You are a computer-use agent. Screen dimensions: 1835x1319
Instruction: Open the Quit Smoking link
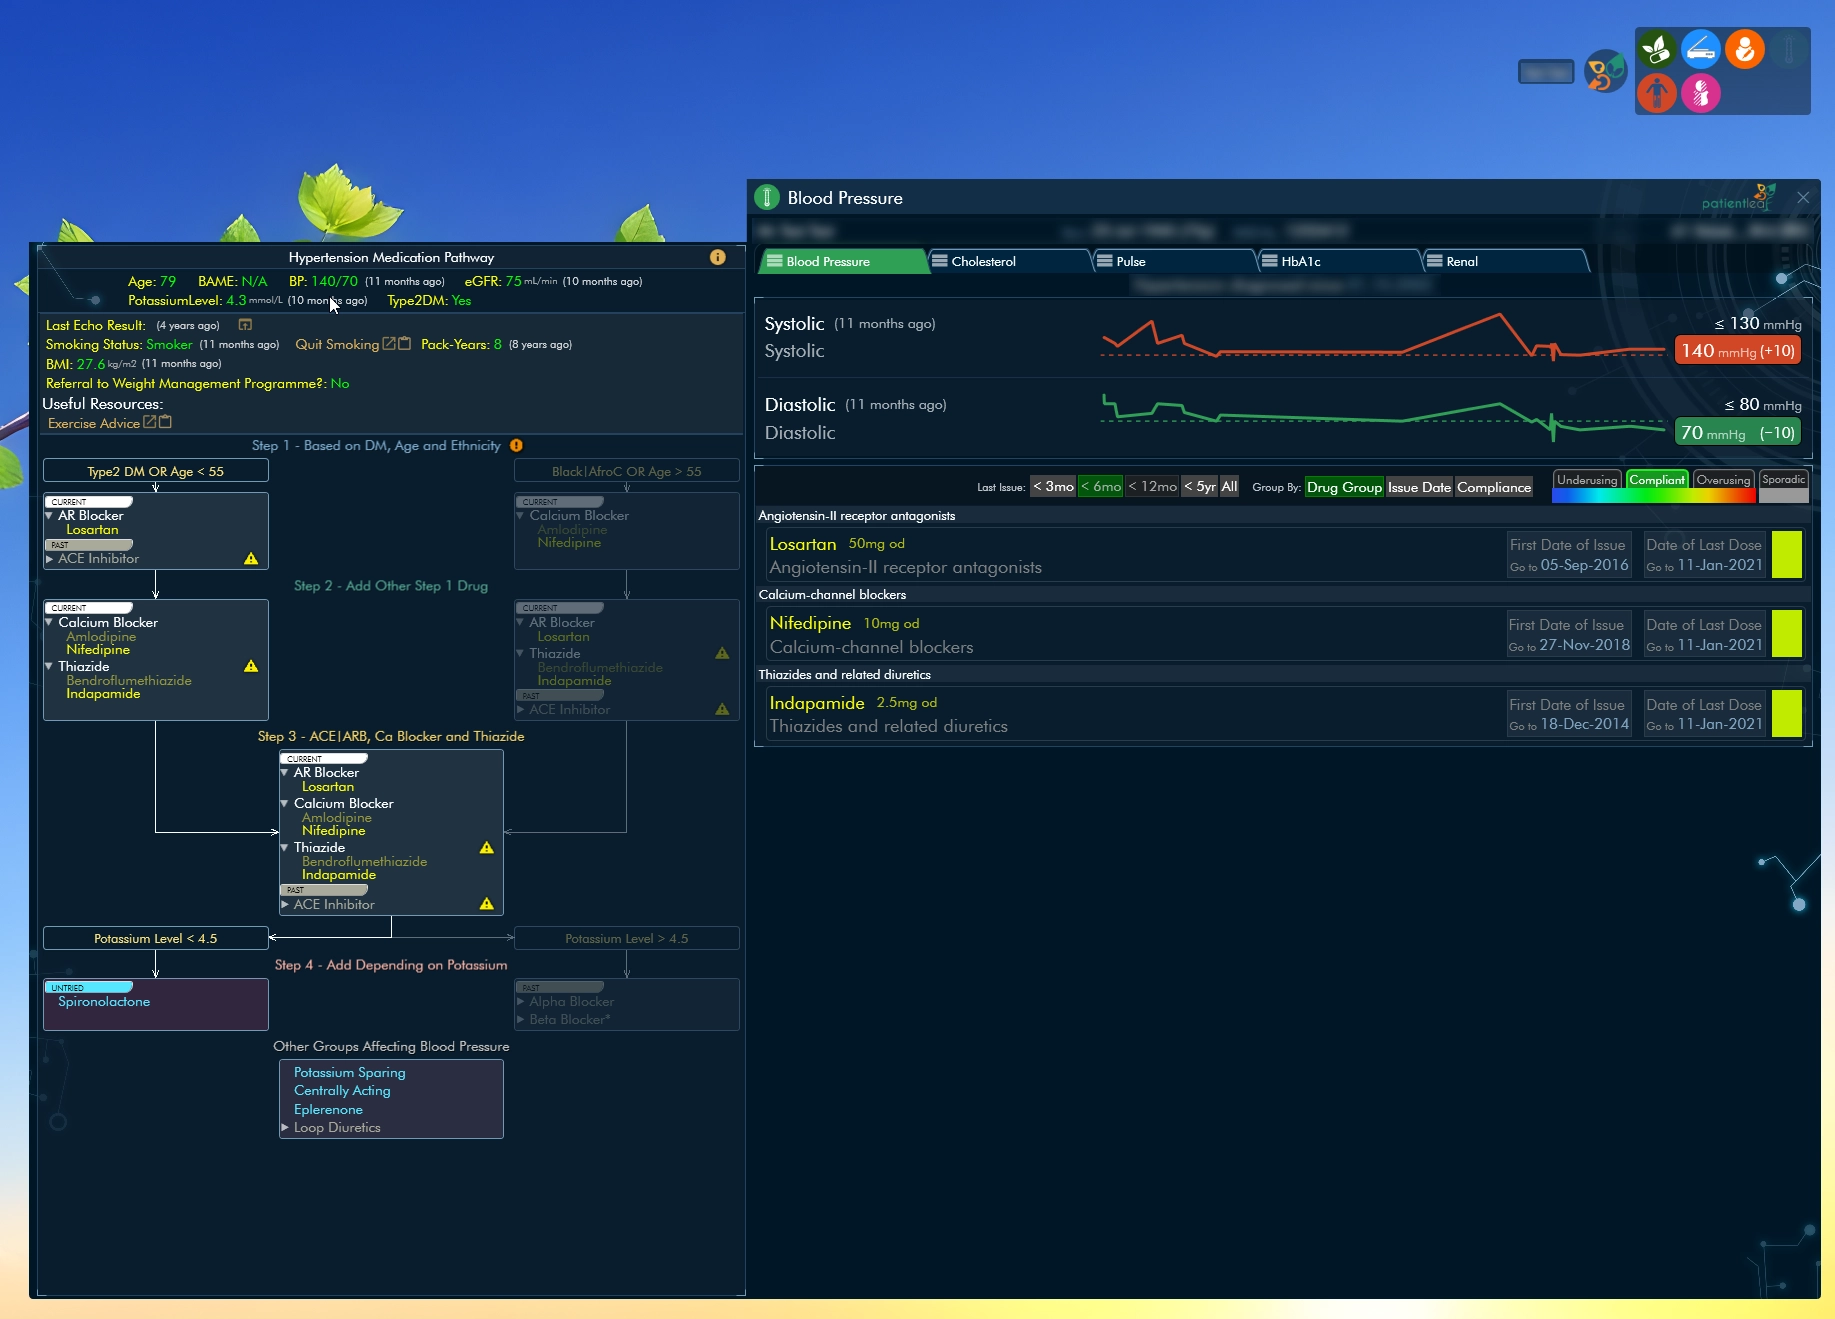(x=337, y=344)
